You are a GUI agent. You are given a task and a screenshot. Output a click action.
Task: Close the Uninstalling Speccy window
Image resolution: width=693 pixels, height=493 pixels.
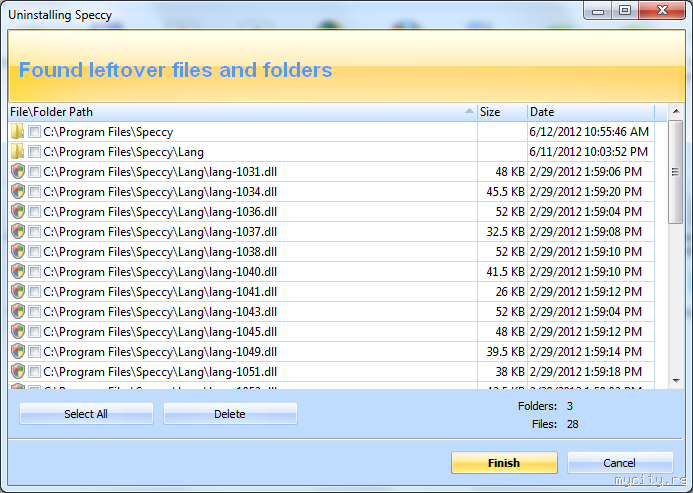(662, 10)
